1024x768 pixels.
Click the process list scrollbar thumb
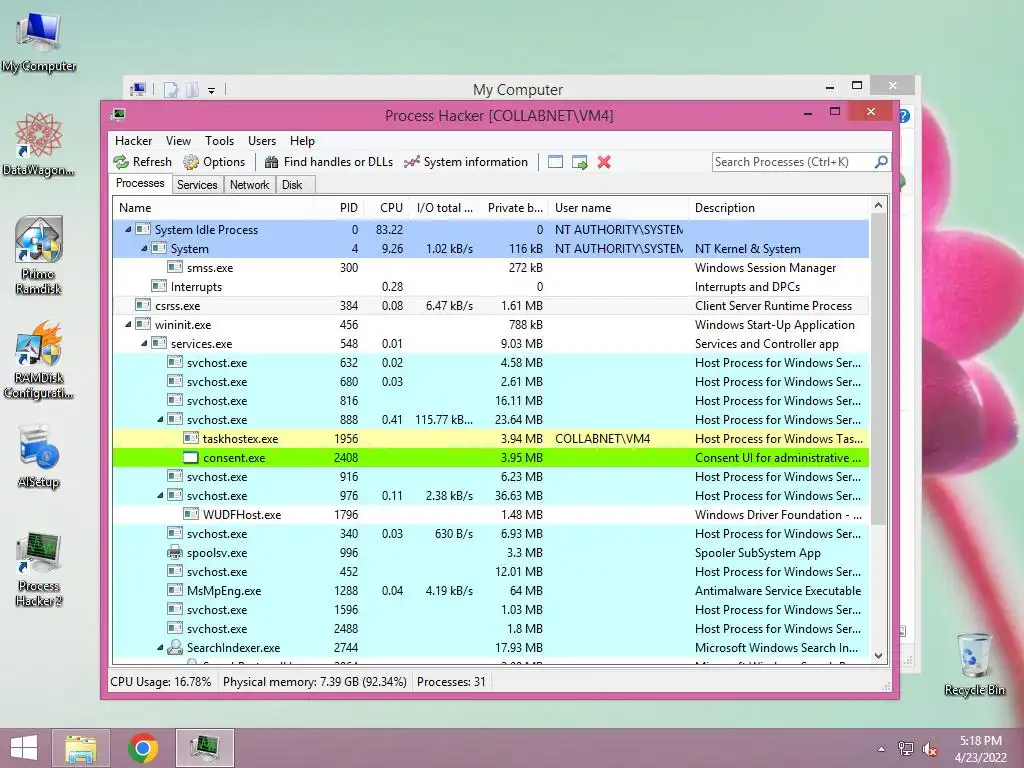(878, 369)
